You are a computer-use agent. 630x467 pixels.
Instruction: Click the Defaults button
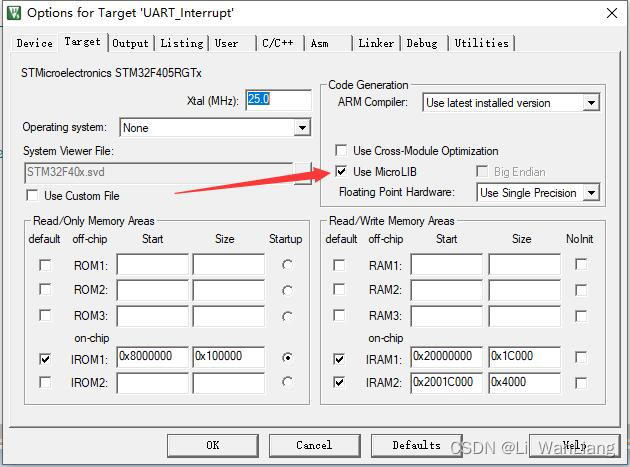tap(417, 445)
